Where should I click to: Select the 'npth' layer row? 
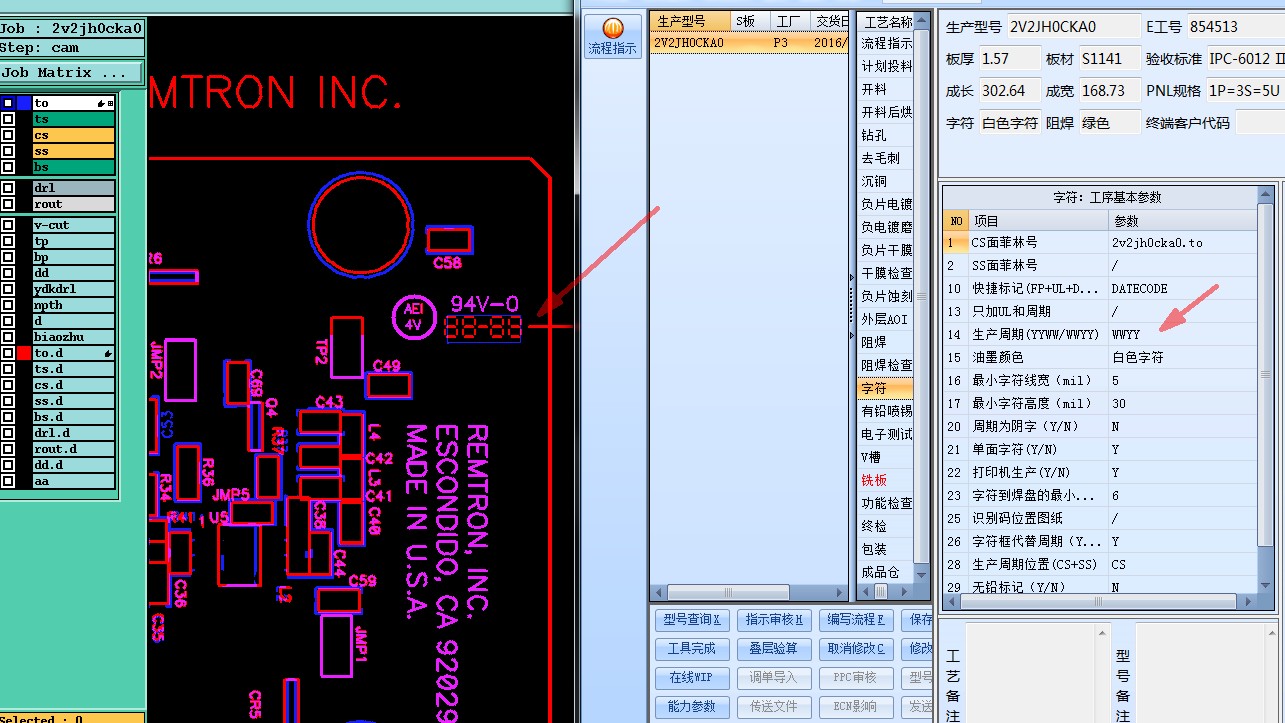[x=73, y=305]
